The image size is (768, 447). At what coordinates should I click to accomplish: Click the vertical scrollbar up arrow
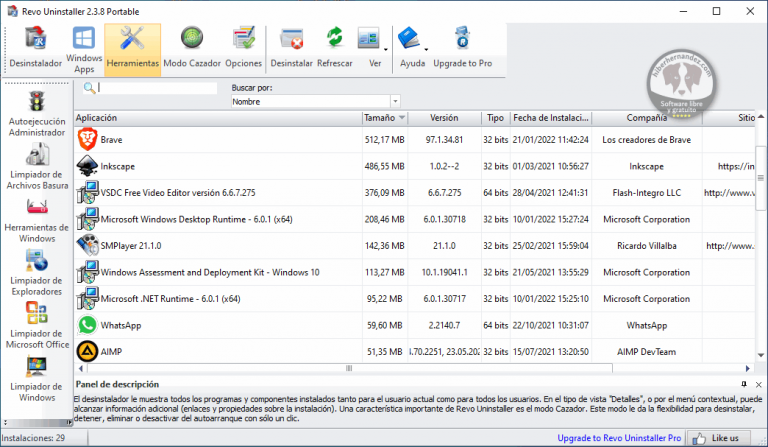tap(761, 117)
